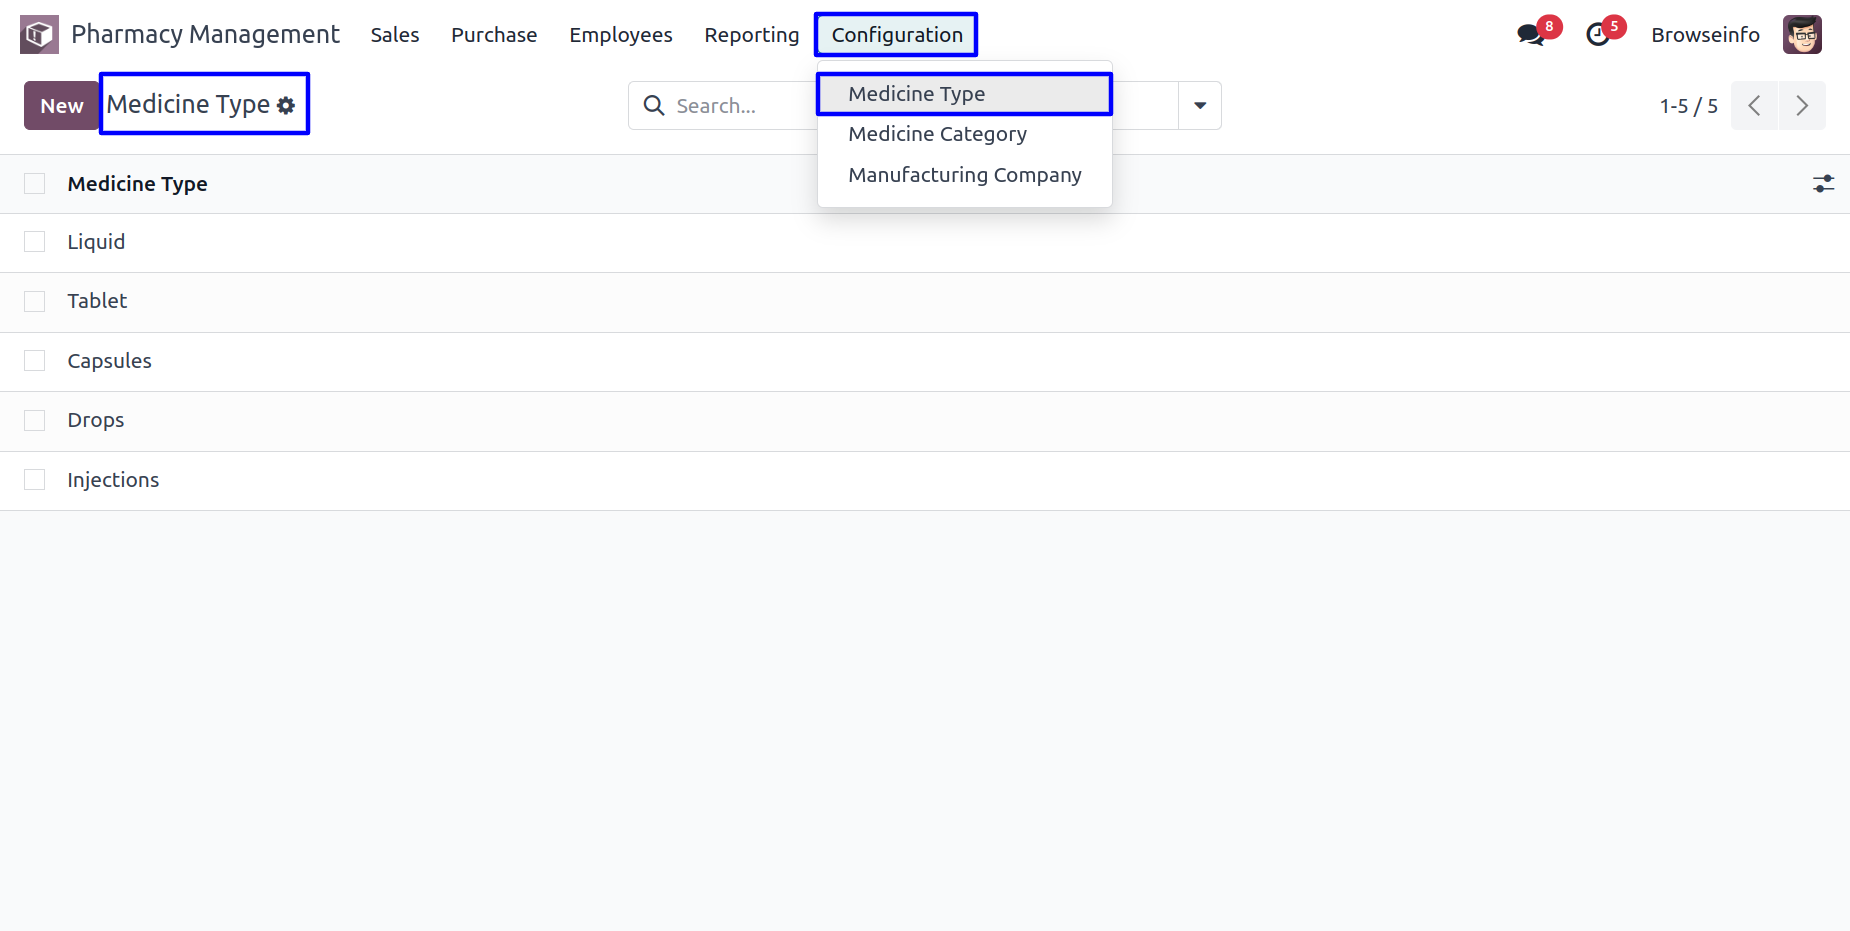Image resolution: width=1850 pixels, height=931 pixels.
Task: Click the Configuration menu
Action: click(x=897, y=35)
